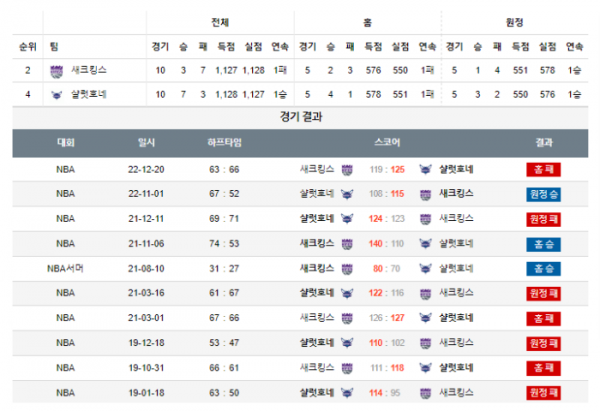Click the 홈패 badge for the 21-03-01 game

(x=543, y=318)
